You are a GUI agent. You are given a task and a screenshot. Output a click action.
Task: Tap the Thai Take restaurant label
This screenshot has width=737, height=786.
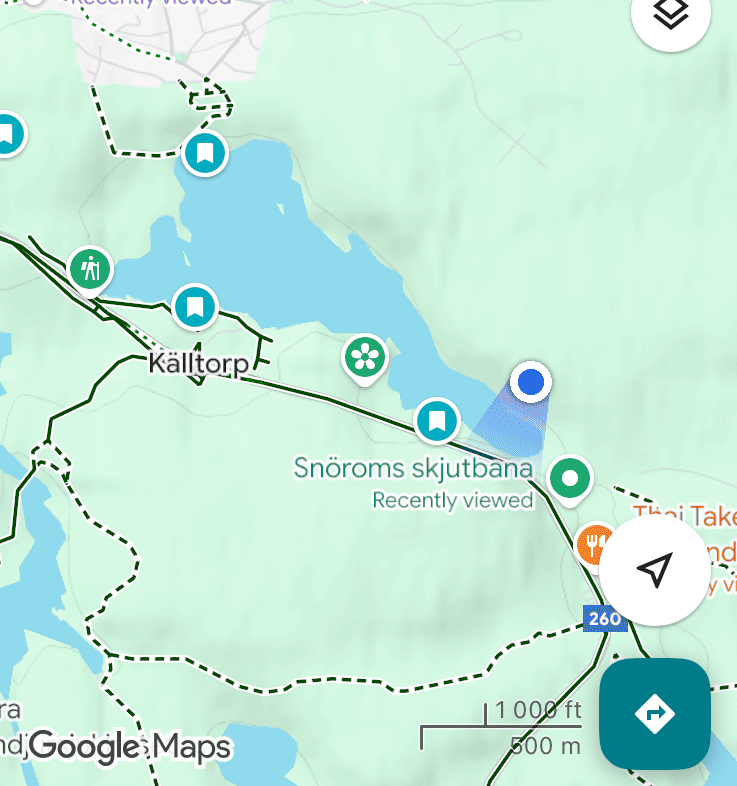click(685, 516)
